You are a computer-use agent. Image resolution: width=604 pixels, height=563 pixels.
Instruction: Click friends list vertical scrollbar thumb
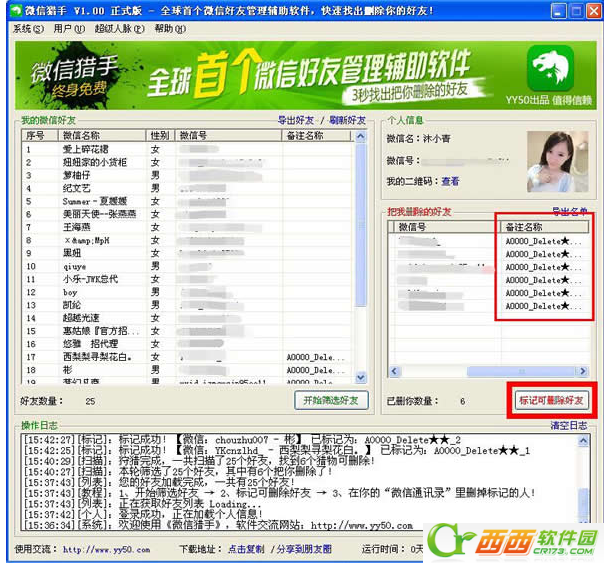click(x=361, y=225)
